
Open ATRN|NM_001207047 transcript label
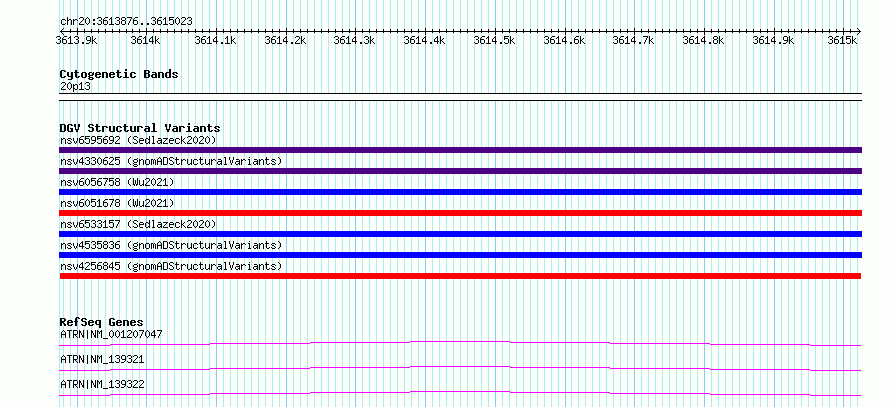pos(111,334)
